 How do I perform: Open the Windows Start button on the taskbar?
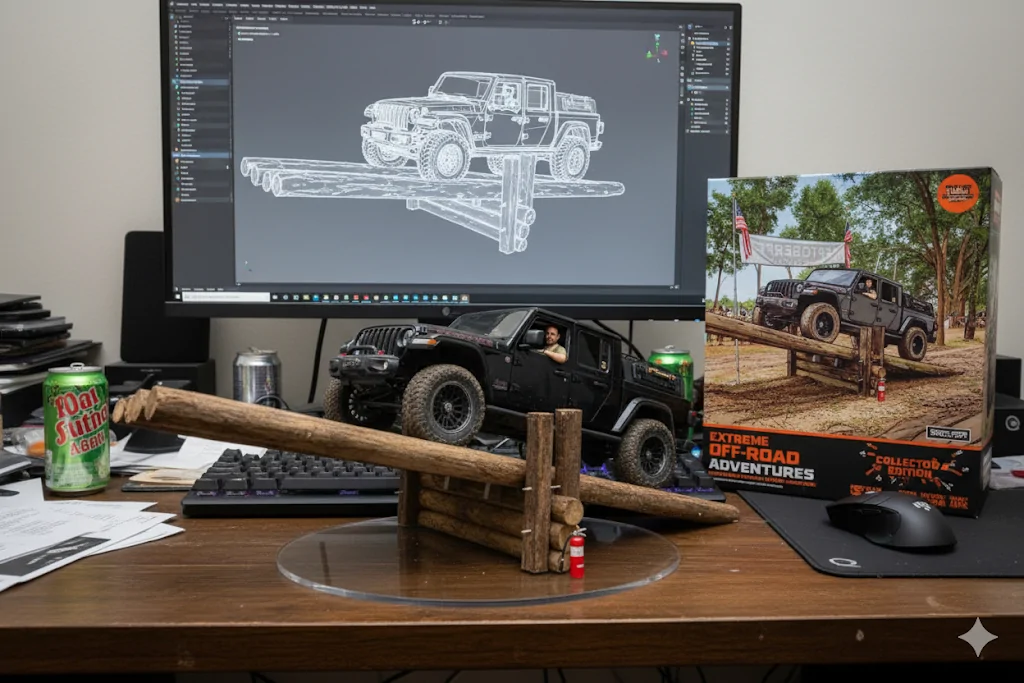pos(178,296)
